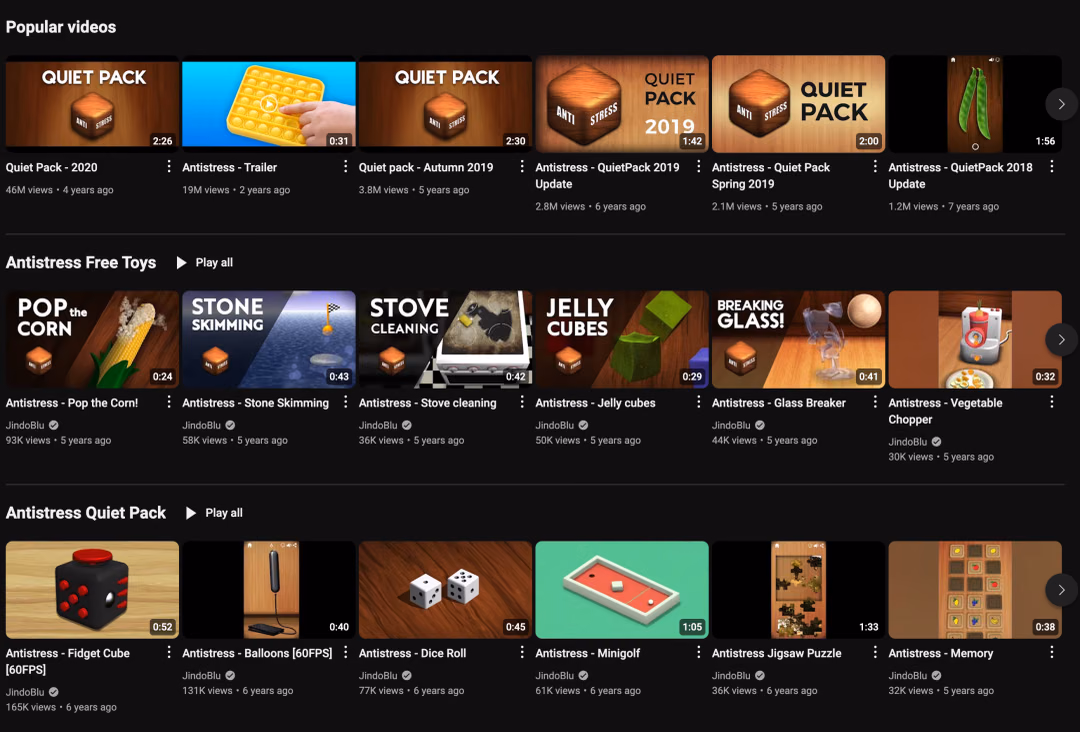Image resolution: width=1080 pixels, height=732 pixels.
Task: Open JindoBlu channel under Pop the Corn
Action: click(25, 425)
